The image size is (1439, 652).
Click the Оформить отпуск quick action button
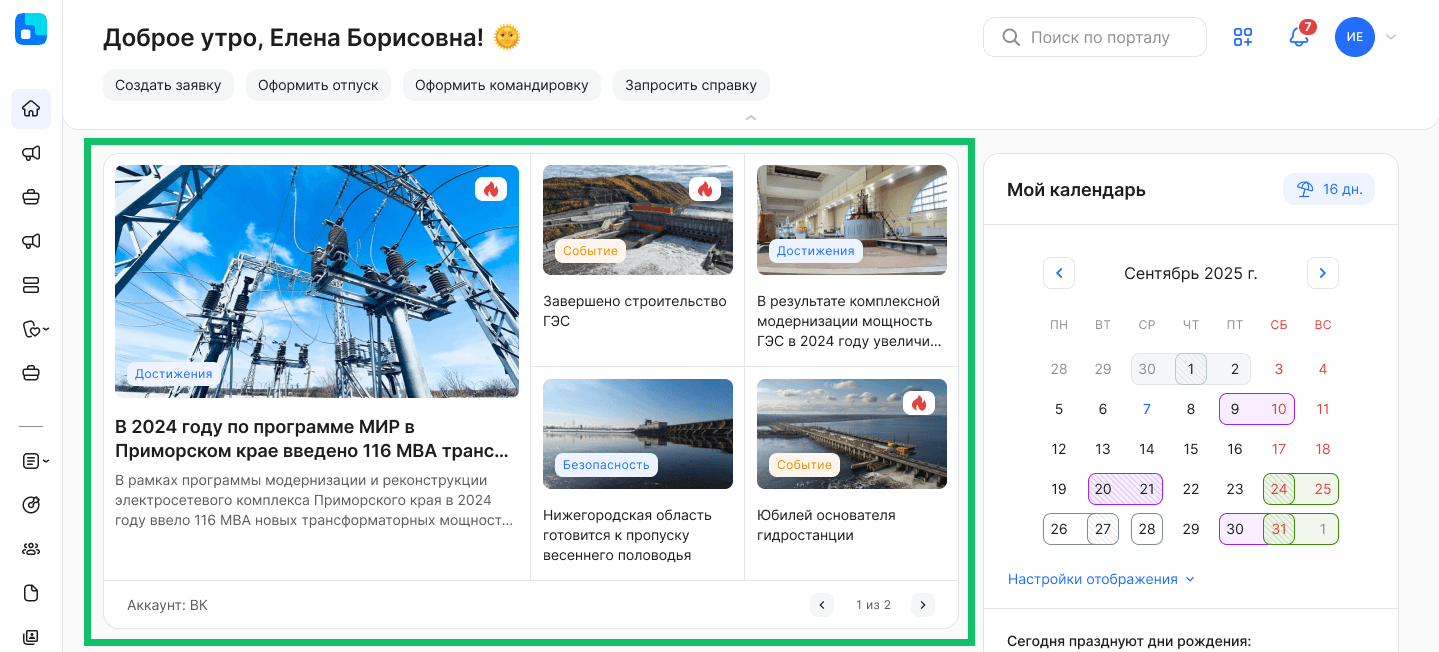click(x=318, y=85)
